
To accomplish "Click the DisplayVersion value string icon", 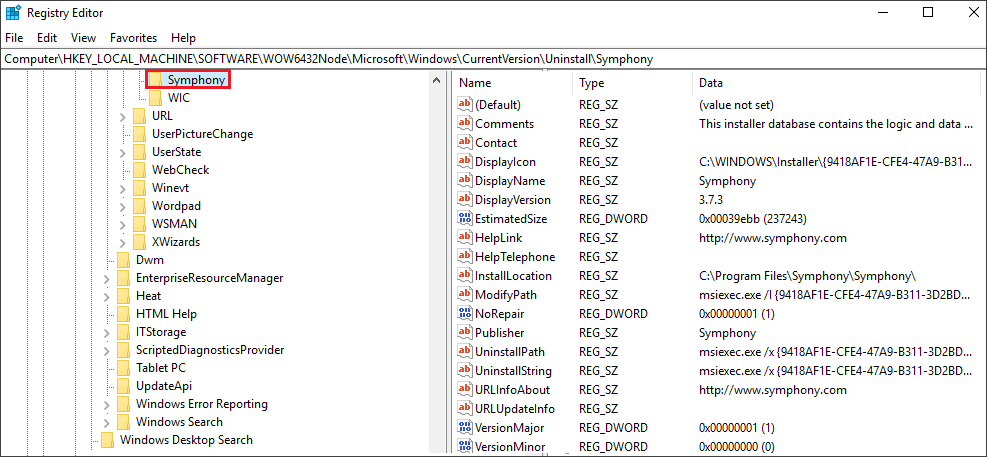I will (465, 200).
